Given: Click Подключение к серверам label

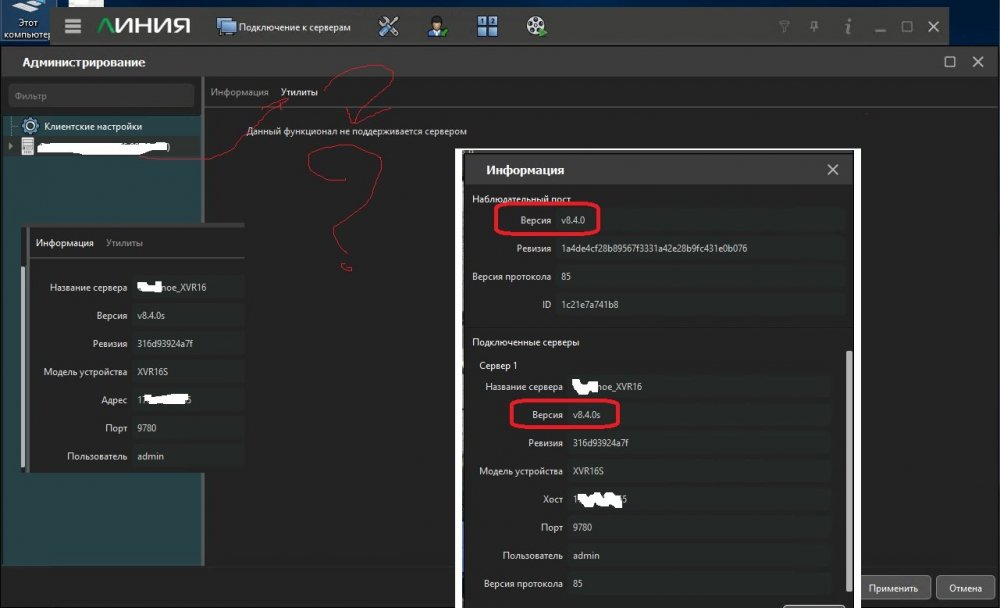Looking at the screenshot, I should [295, 27].
